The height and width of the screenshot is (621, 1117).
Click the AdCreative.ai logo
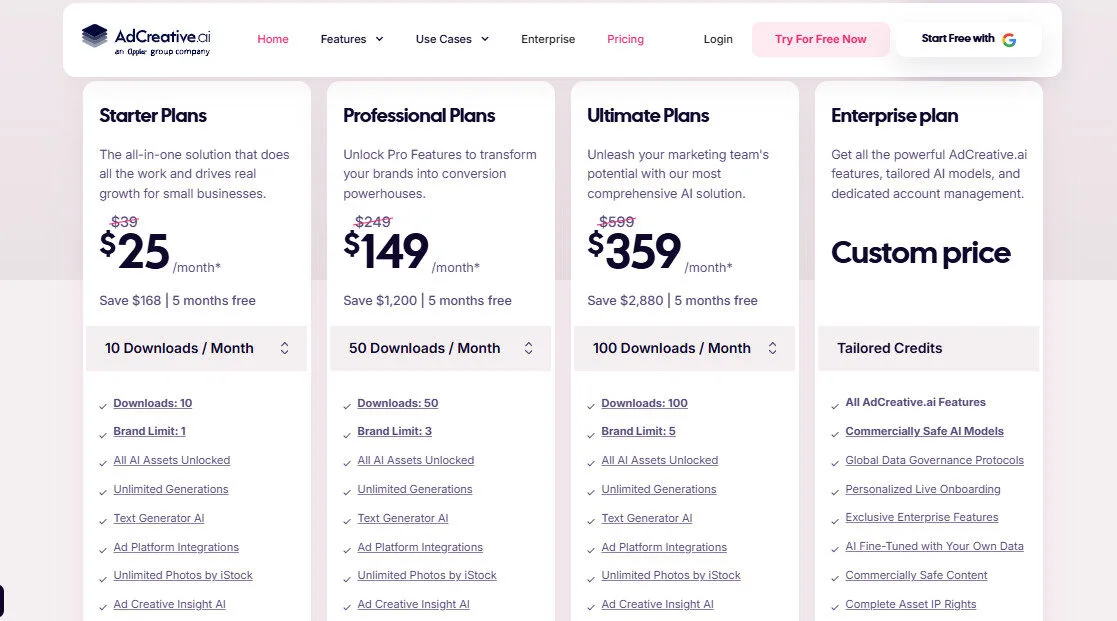coord(143,38)
